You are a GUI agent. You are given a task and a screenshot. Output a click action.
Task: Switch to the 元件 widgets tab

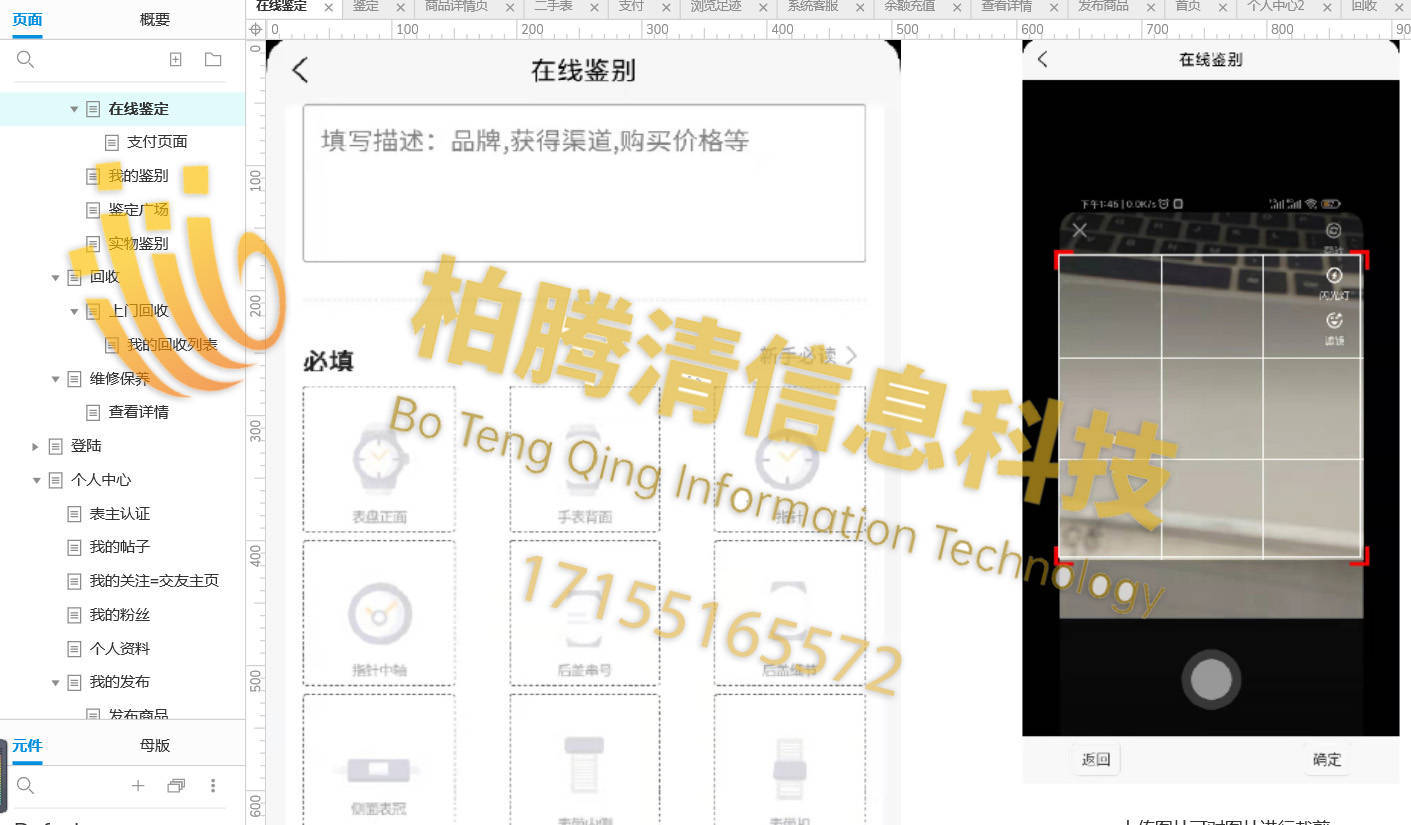tap(27, 745)
